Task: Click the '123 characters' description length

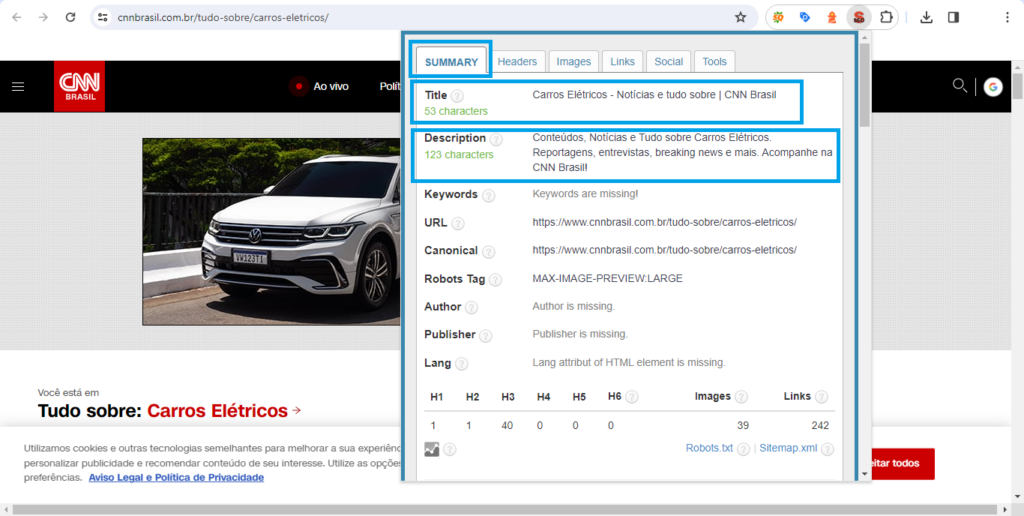Action: pos(458,155)
